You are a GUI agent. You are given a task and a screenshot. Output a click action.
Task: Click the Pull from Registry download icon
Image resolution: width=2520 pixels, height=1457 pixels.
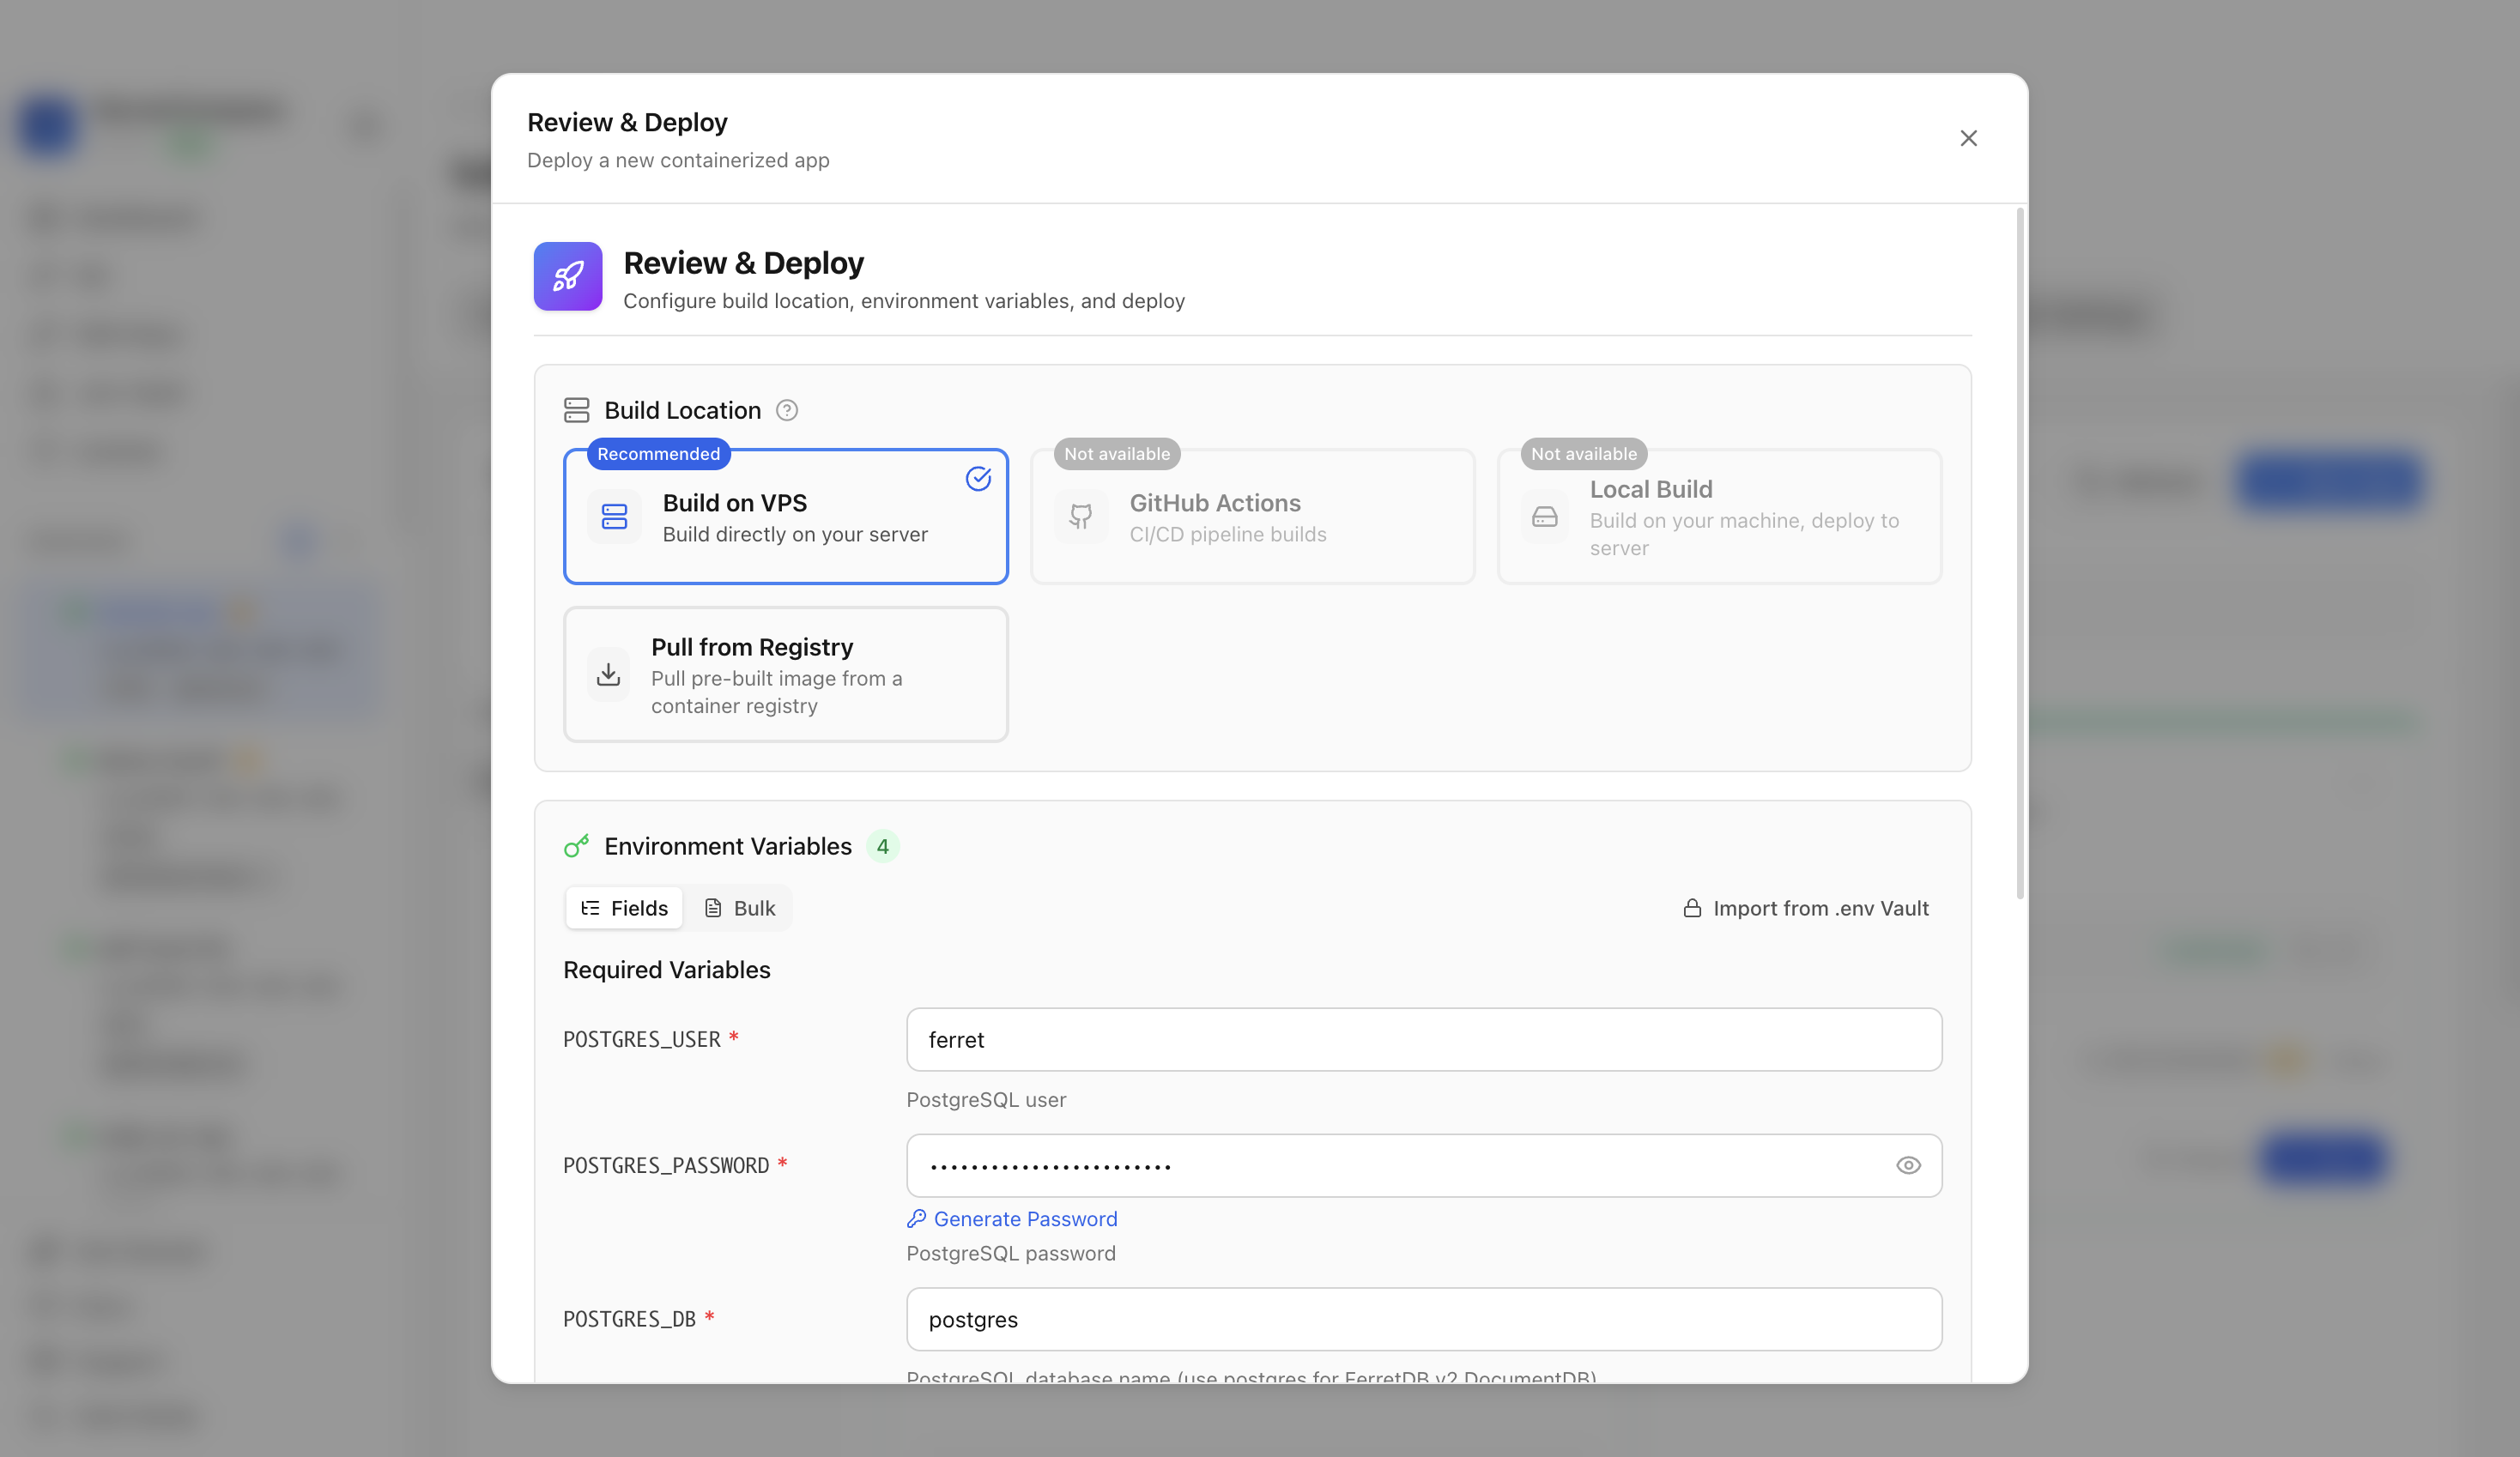(608, 675)
